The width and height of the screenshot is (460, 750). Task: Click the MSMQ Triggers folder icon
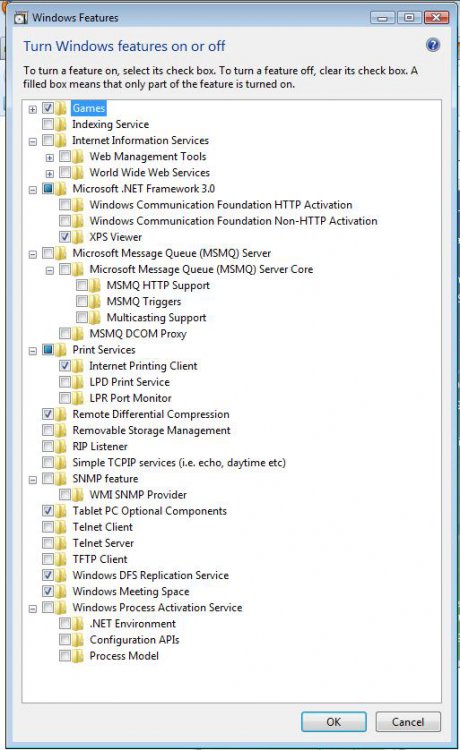[x=95, y=301]
